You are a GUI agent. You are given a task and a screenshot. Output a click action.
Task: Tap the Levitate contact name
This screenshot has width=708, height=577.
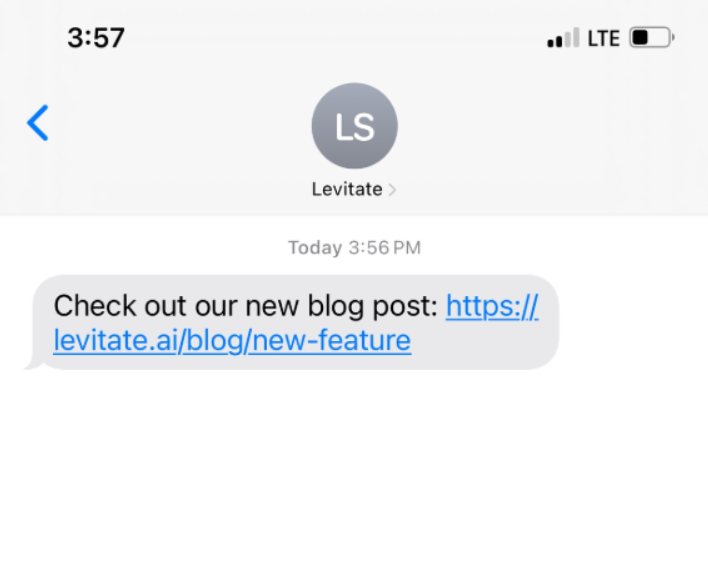(x=347, y=189)
